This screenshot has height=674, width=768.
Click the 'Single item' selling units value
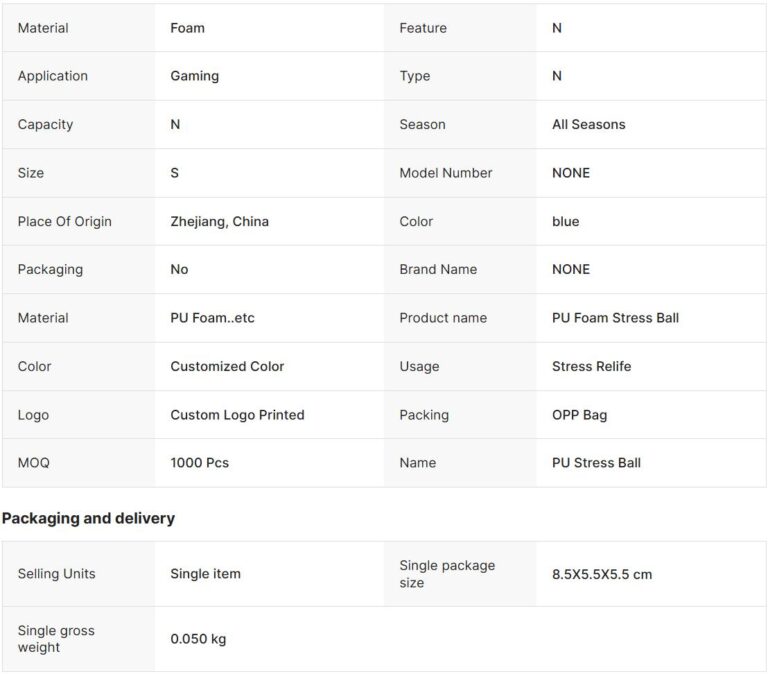click(x=205, y=574)
